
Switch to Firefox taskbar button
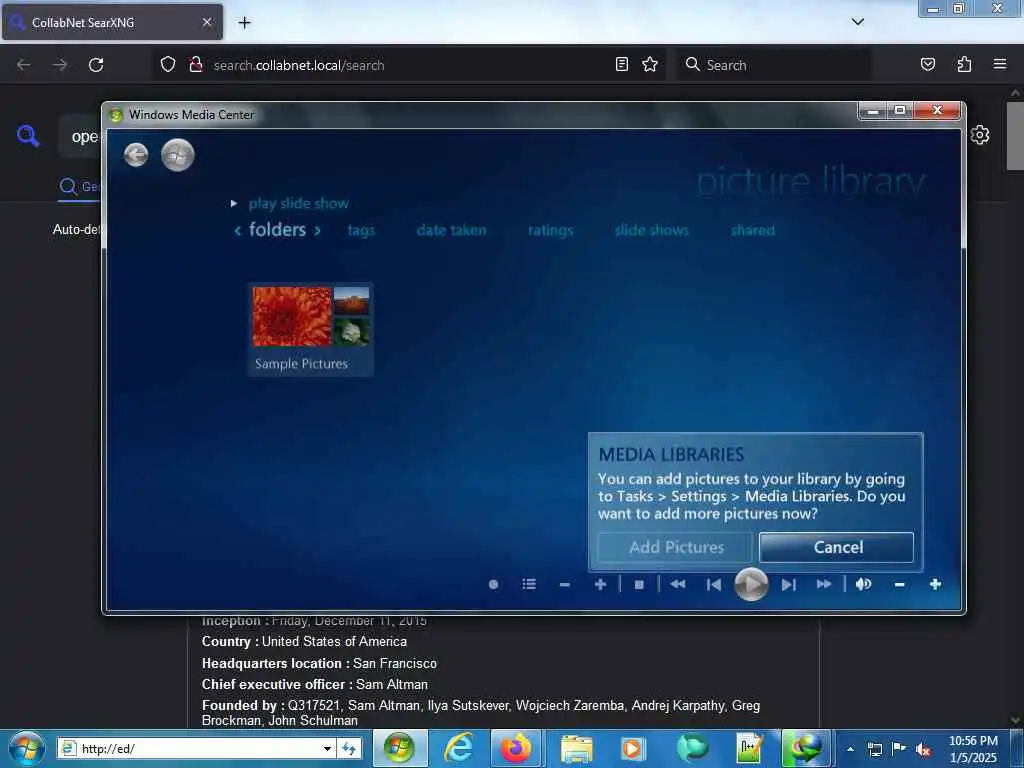(515, 748)
